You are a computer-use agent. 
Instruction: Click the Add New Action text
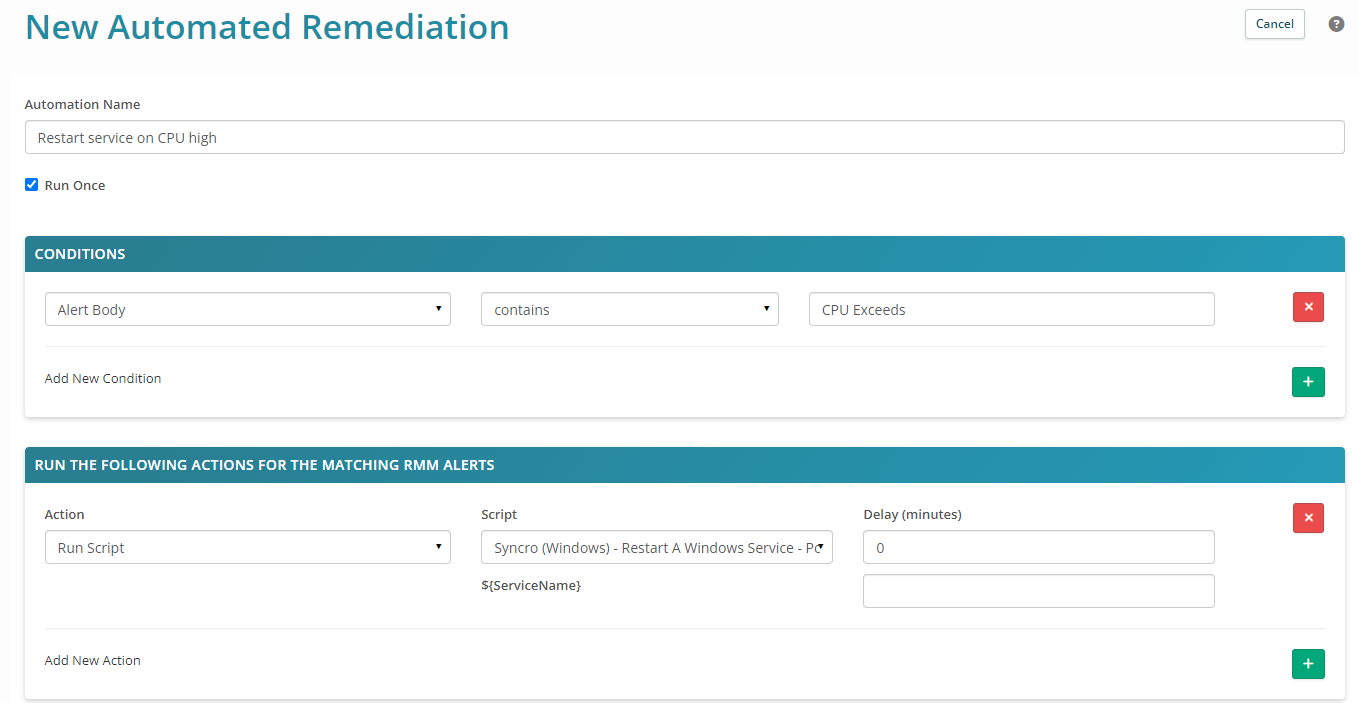93,661
